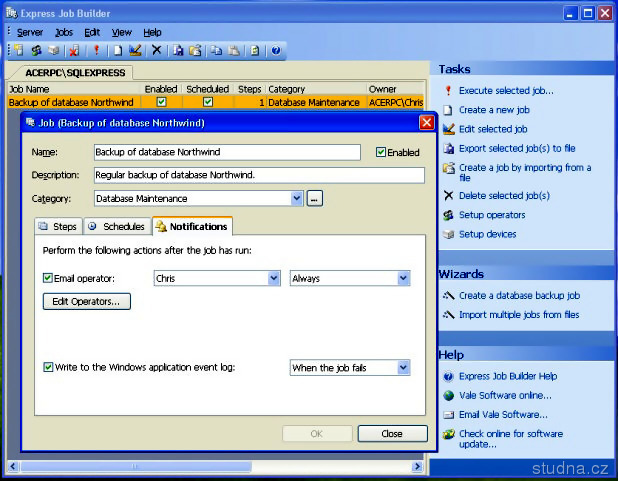Click the export job toolbar icon
The width and height of the screenshot is (618, 481).
177,50
